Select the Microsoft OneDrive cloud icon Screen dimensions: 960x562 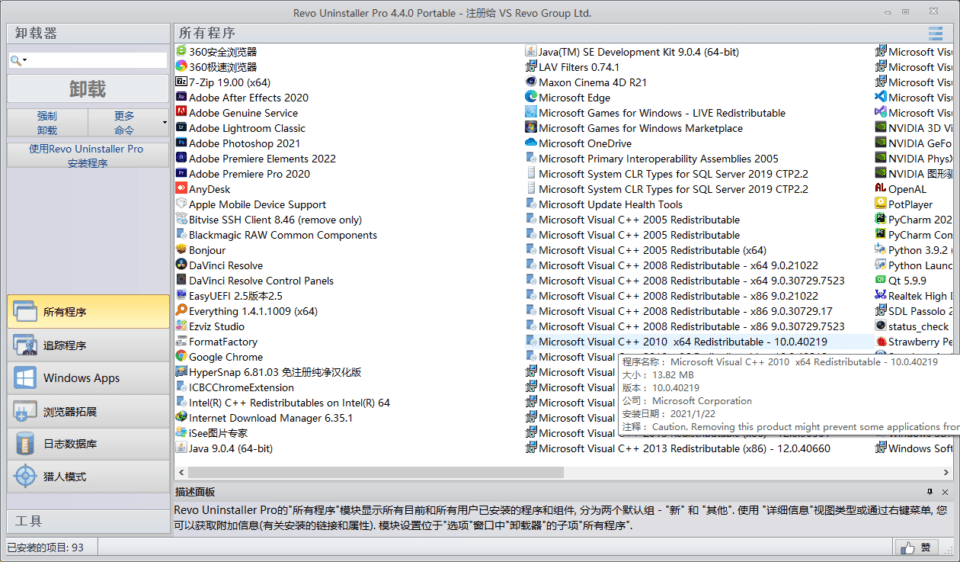[531, 143]
